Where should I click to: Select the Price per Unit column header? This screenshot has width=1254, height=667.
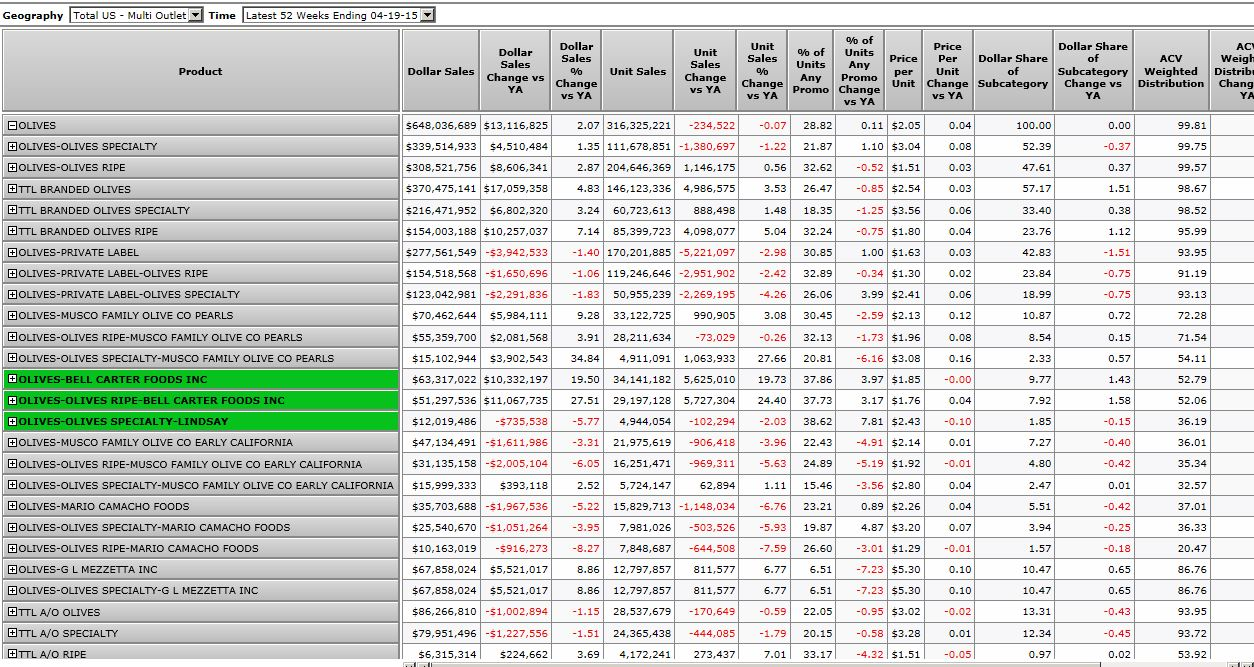903,71
